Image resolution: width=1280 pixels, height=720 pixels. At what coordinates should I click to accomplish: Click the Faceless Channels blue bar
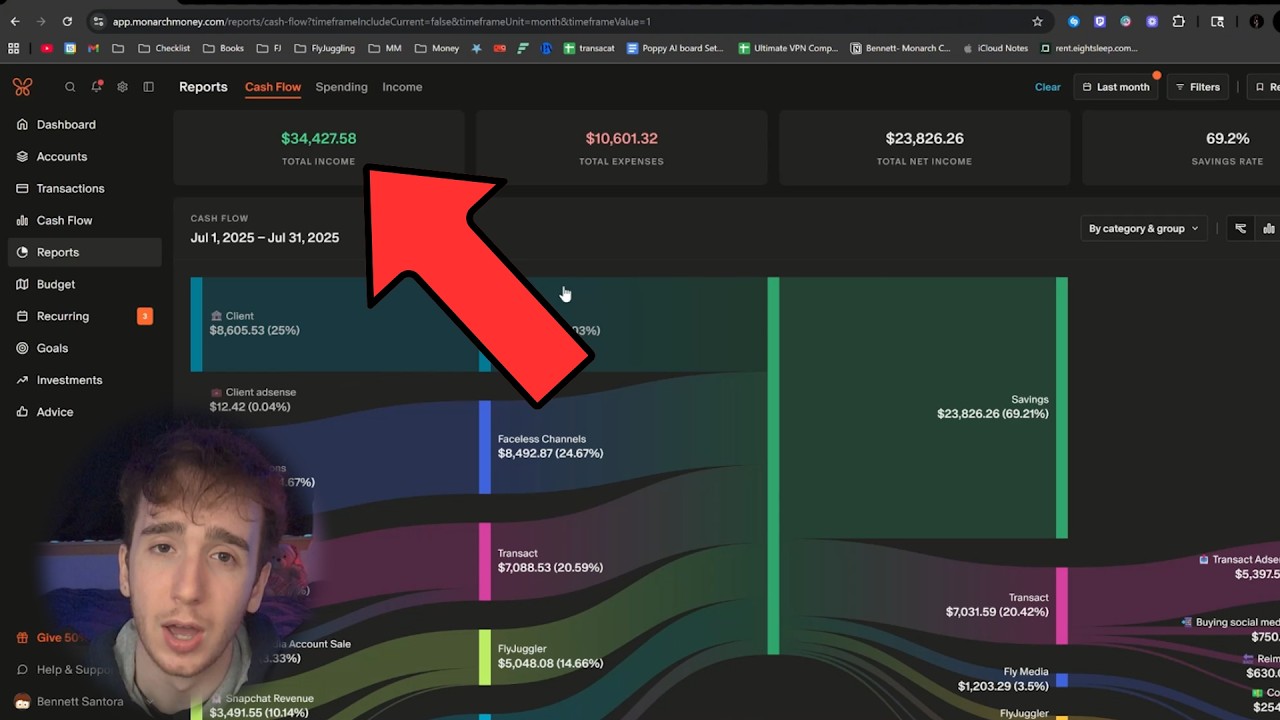(x=485, y=447)
